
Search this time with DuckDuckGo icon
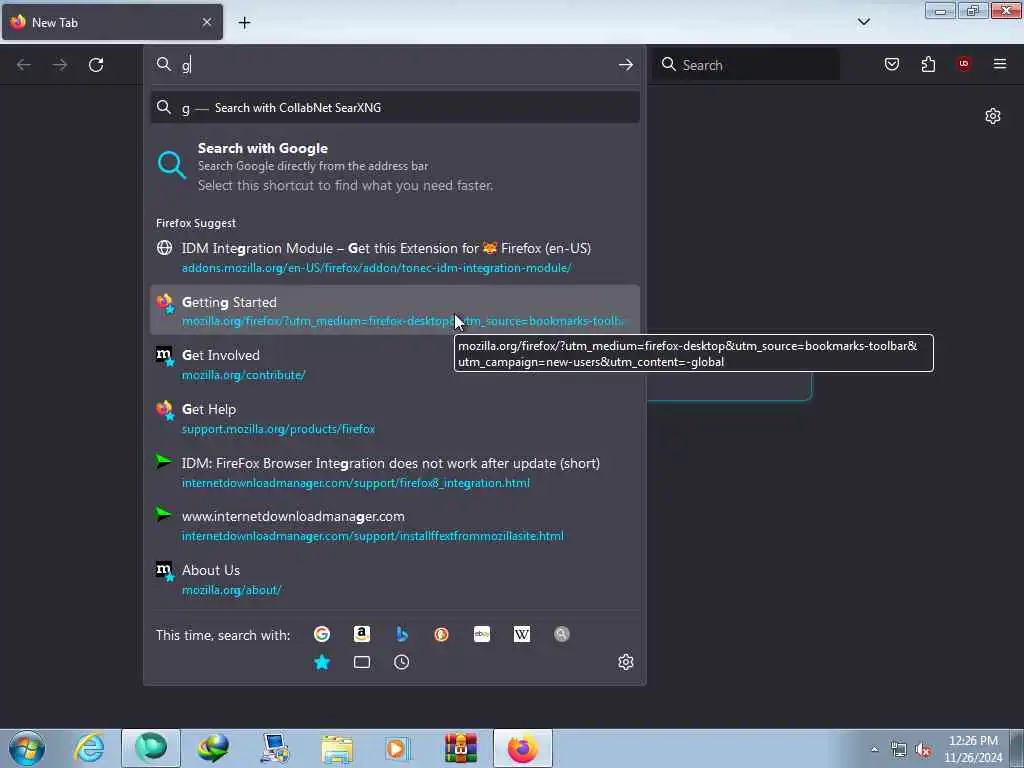coord(441,634)
